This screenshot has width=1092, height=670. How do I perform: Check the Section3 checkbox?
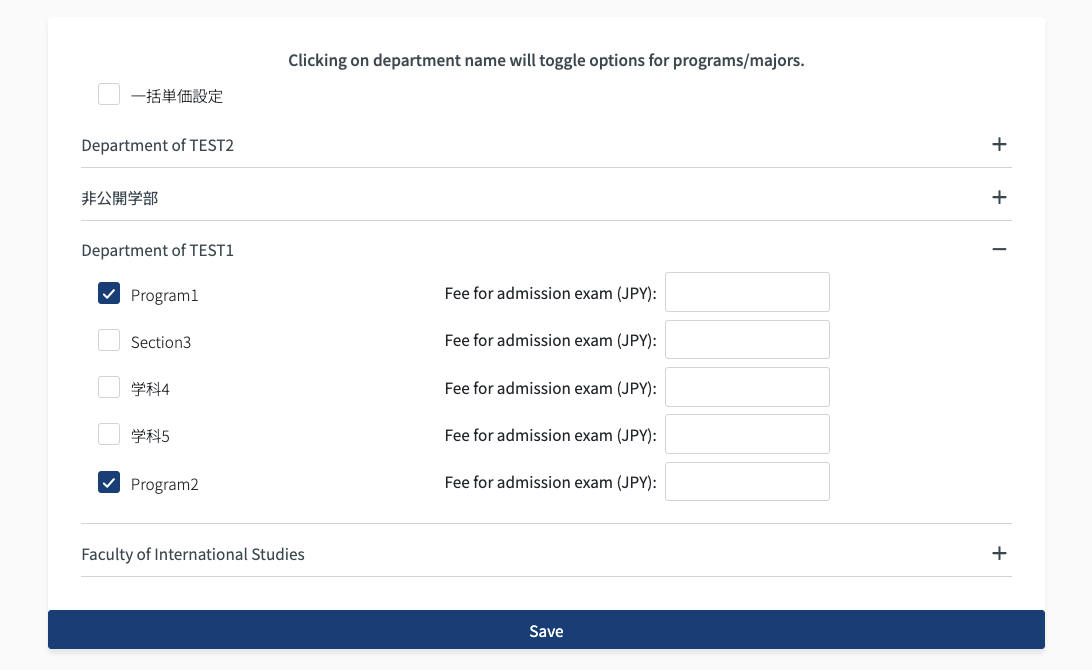pos(109,340)
